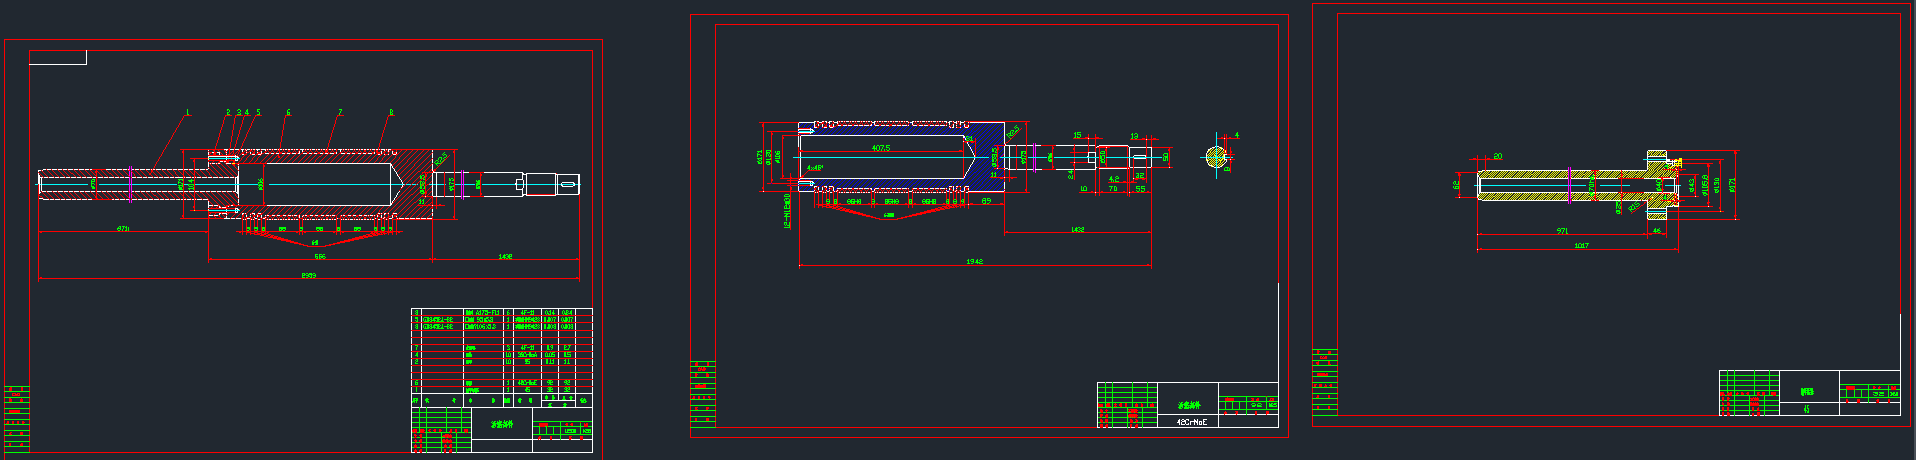
Task: Click part callout number 1
Action: pos(187,112)
